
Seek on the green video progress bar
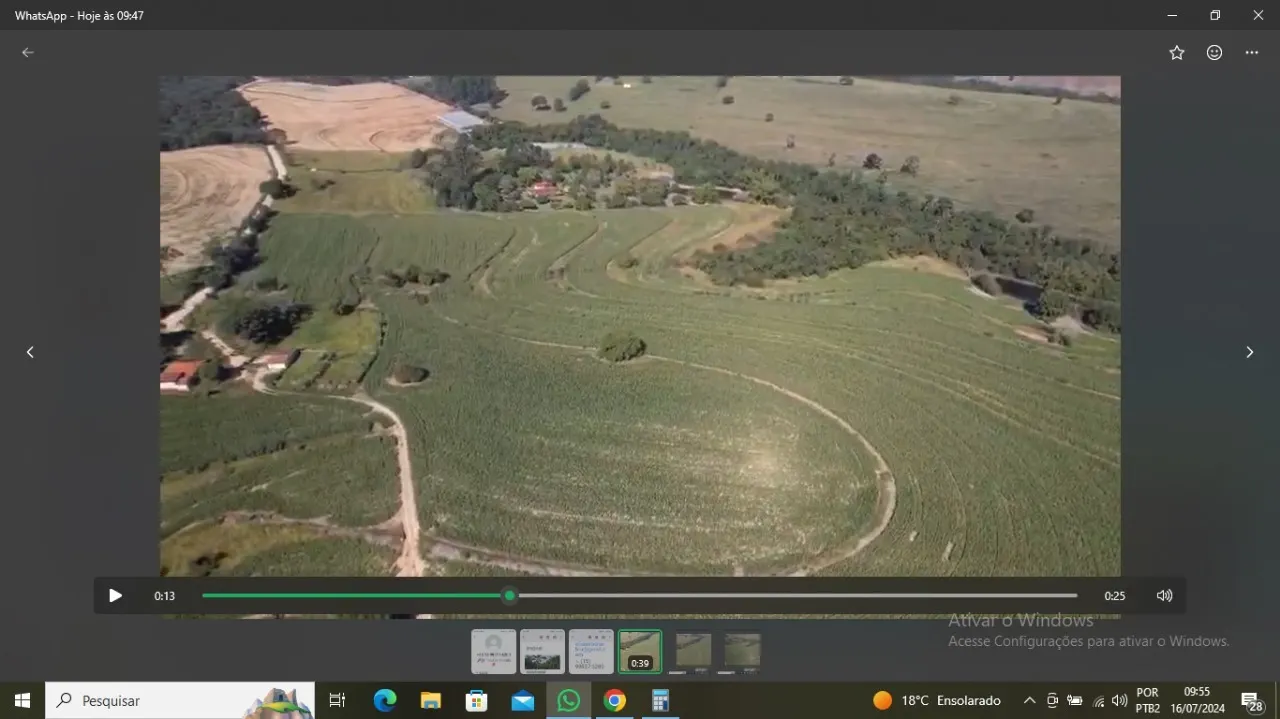(x=640, y=596)
